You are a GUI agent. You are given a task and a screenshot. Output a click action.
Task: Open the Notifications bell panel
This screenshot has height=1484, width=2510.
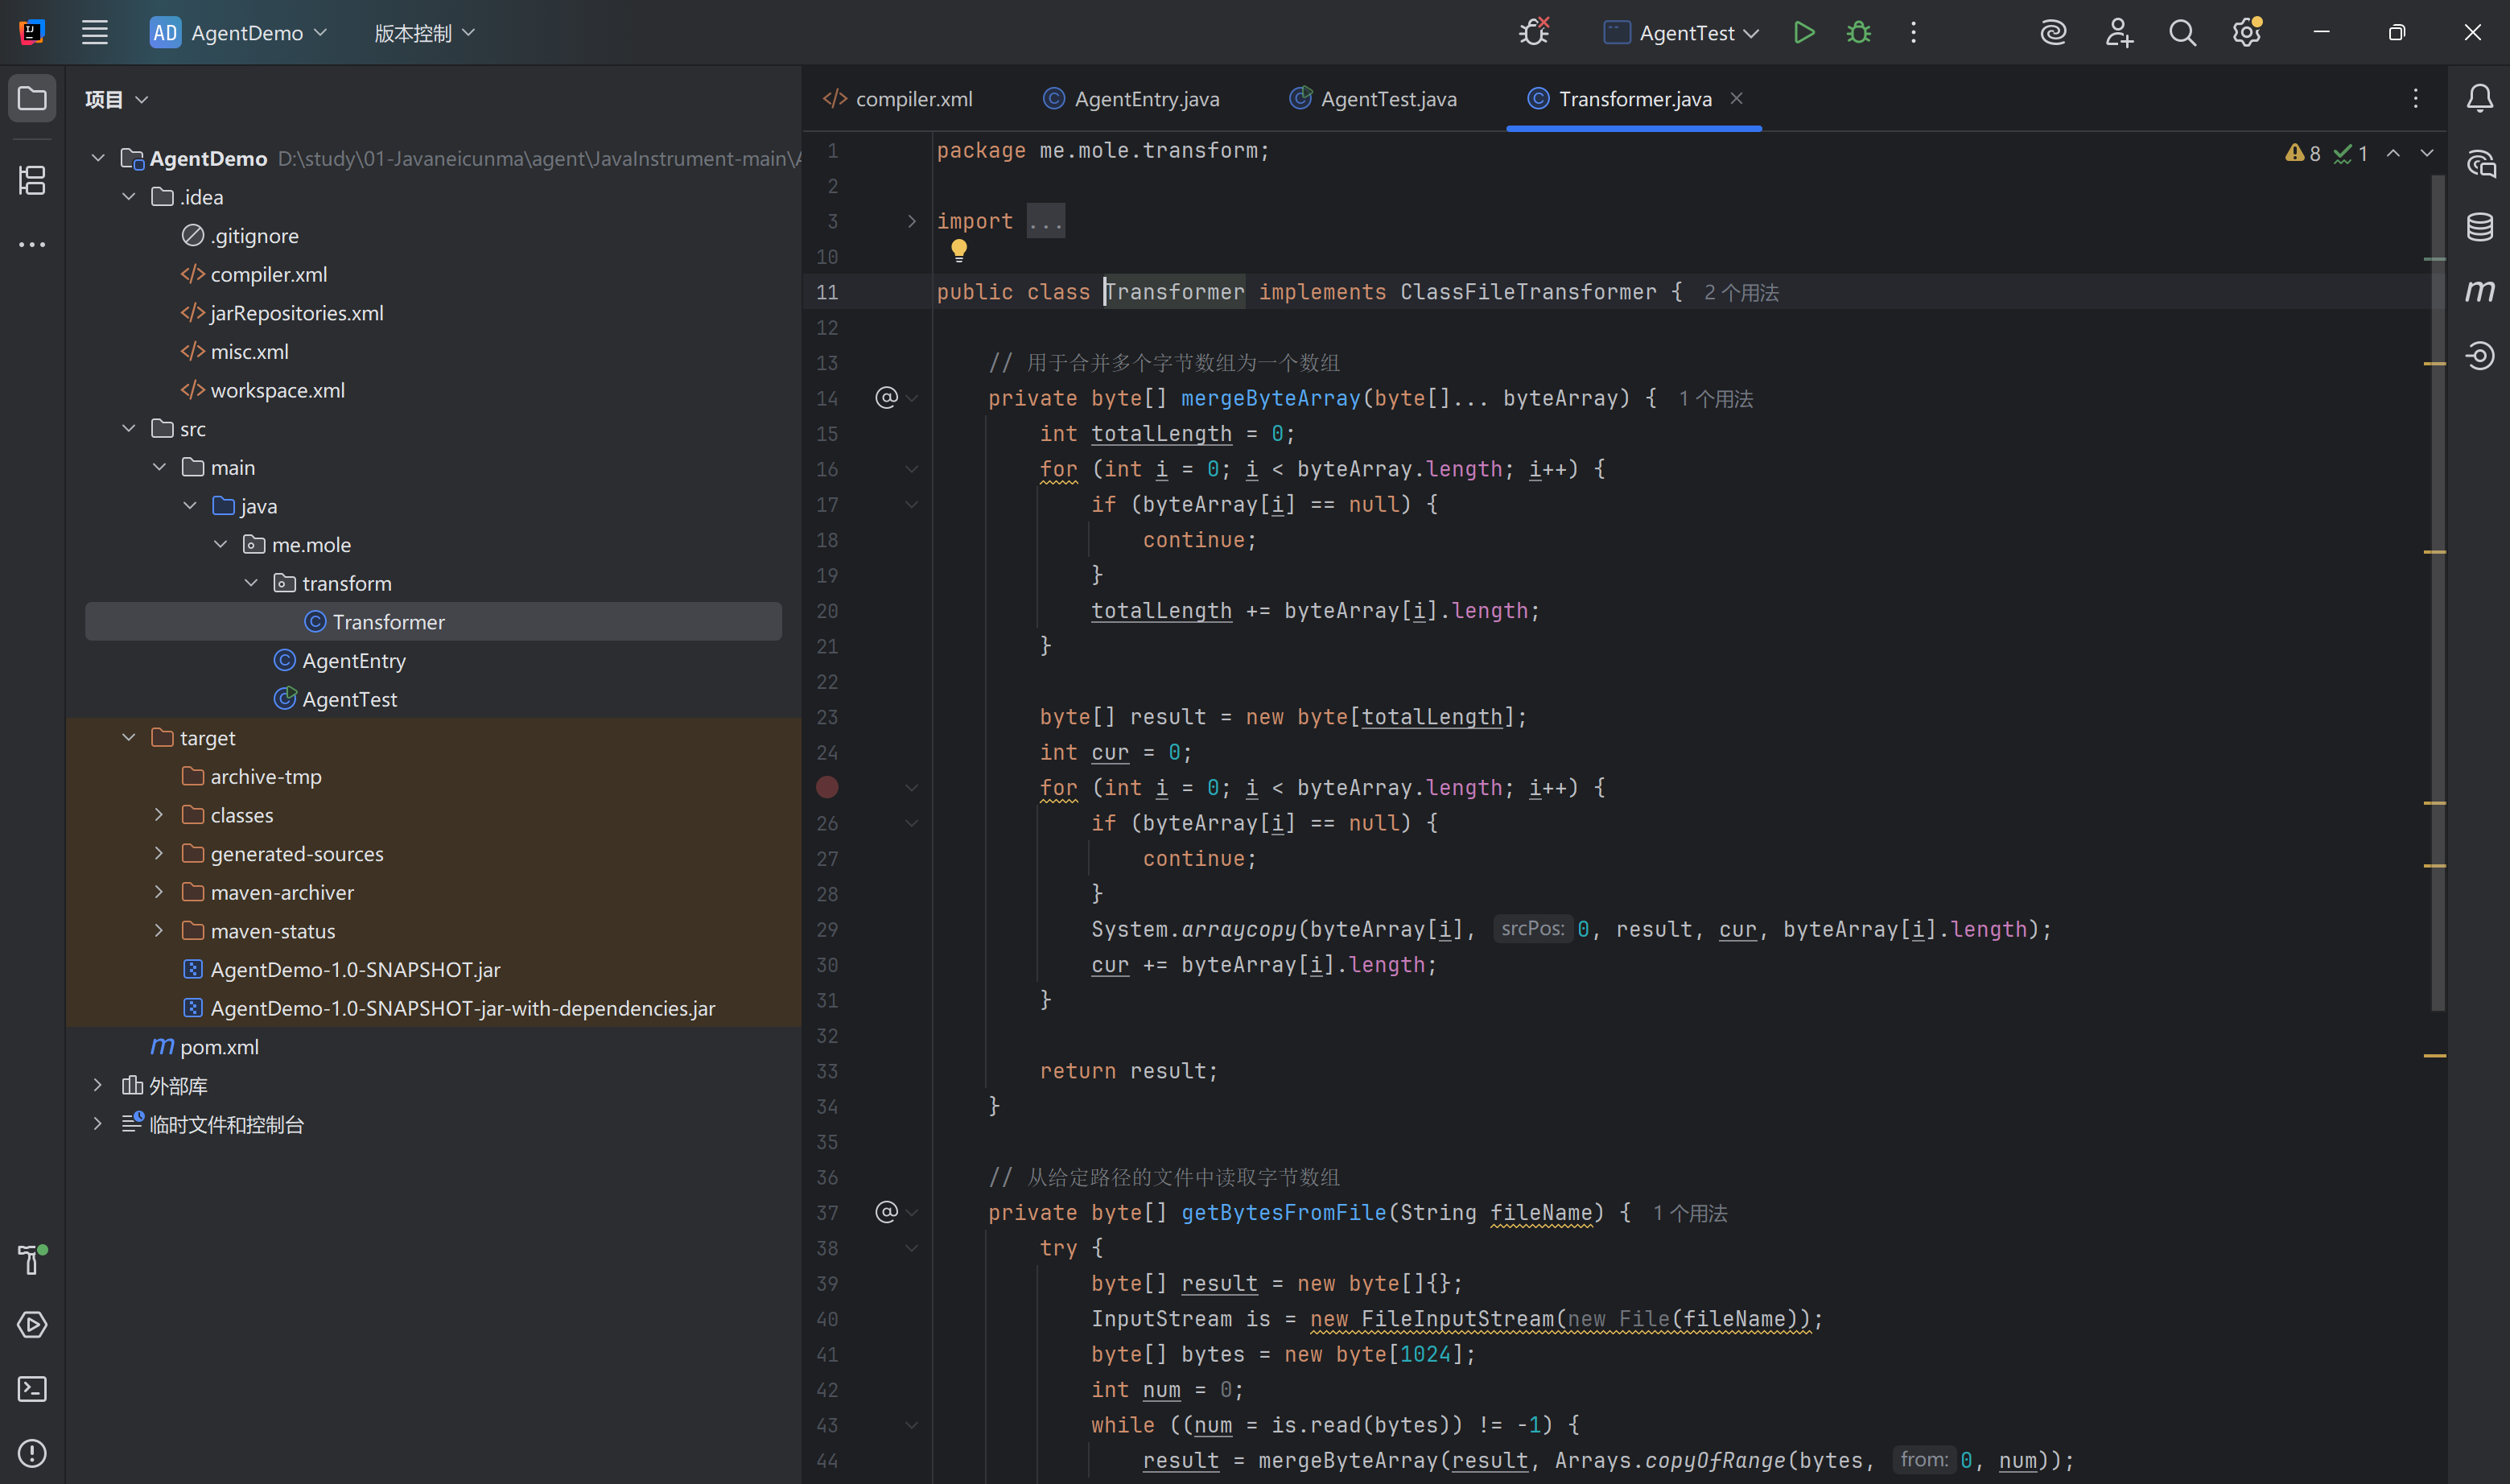pyautogui.click(x=2479, y=99)
